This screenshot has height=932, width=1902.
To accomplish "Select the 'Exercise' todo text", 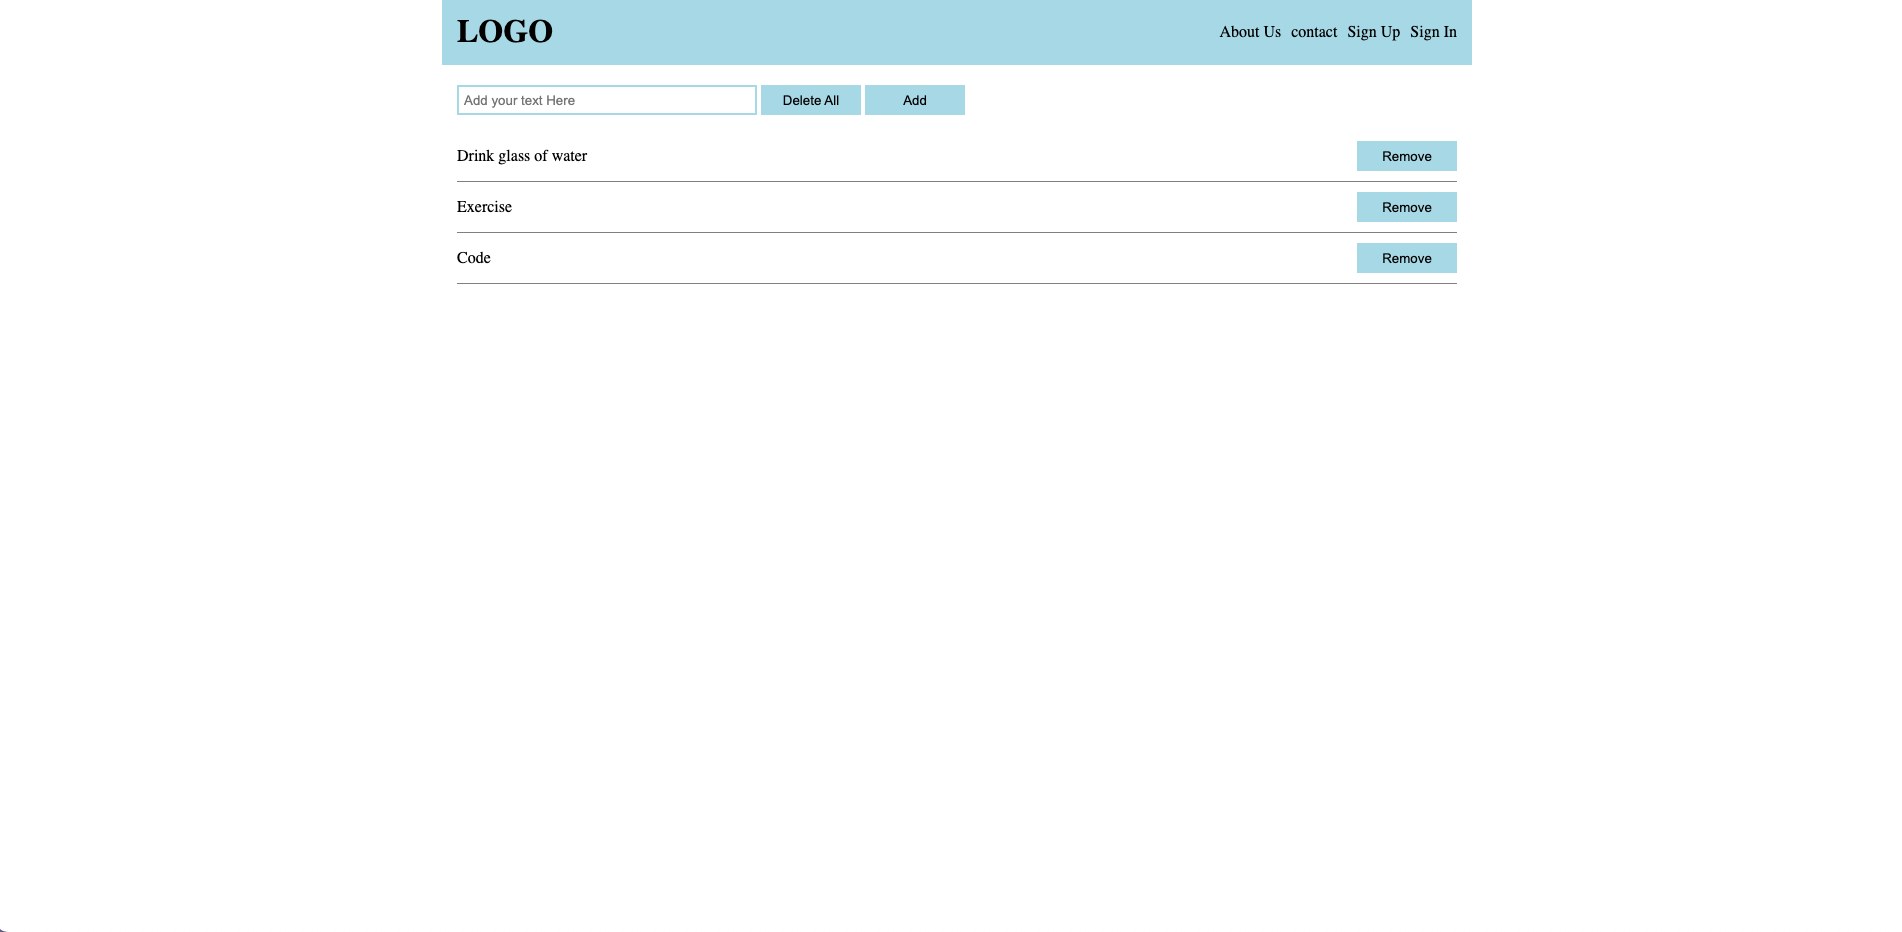I will 484,206.
